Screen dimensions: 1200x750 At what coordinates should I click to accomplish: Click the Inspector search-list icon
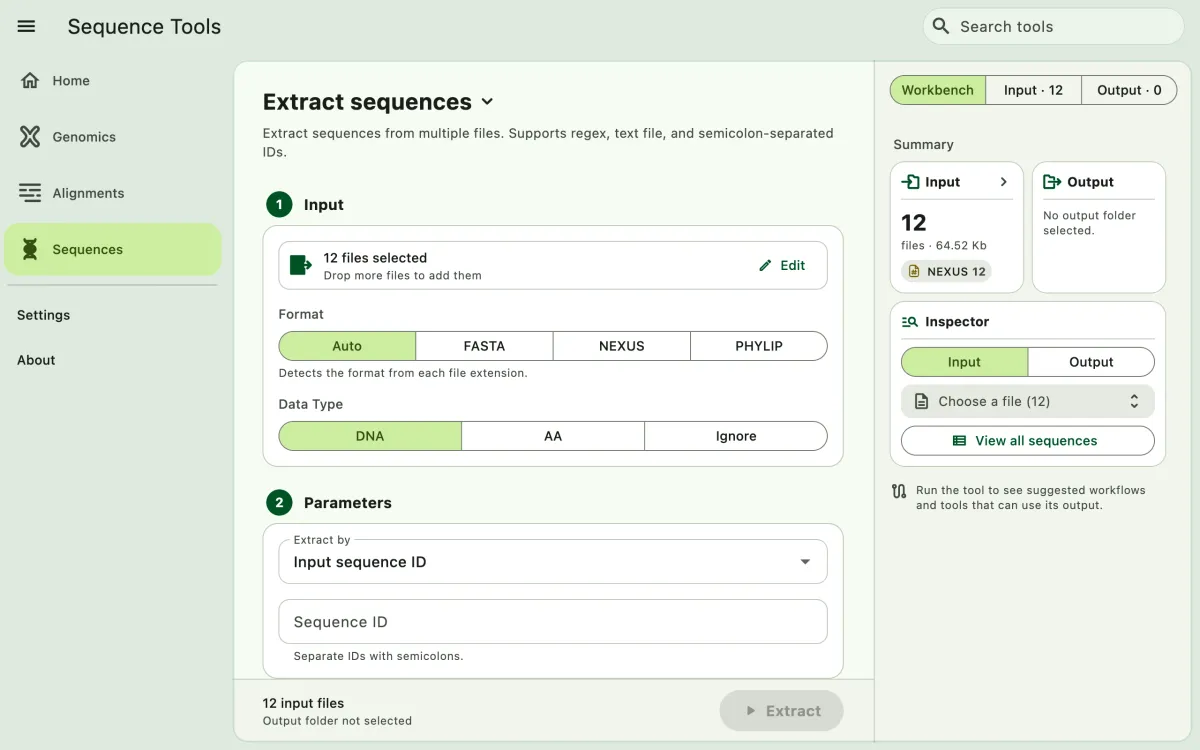click(x=910, y=322)
